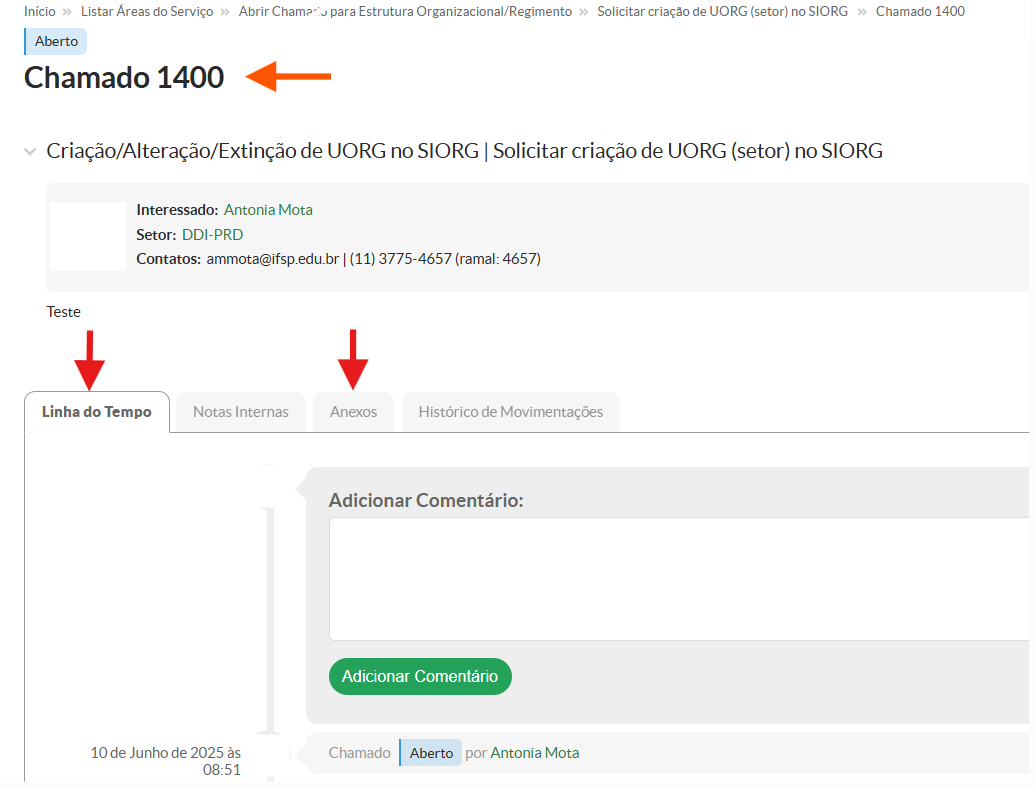Click the Aberto badge in the timeline entry
Screen dimensions: 1034x788
pyautogui.click(x=431, y=753)
